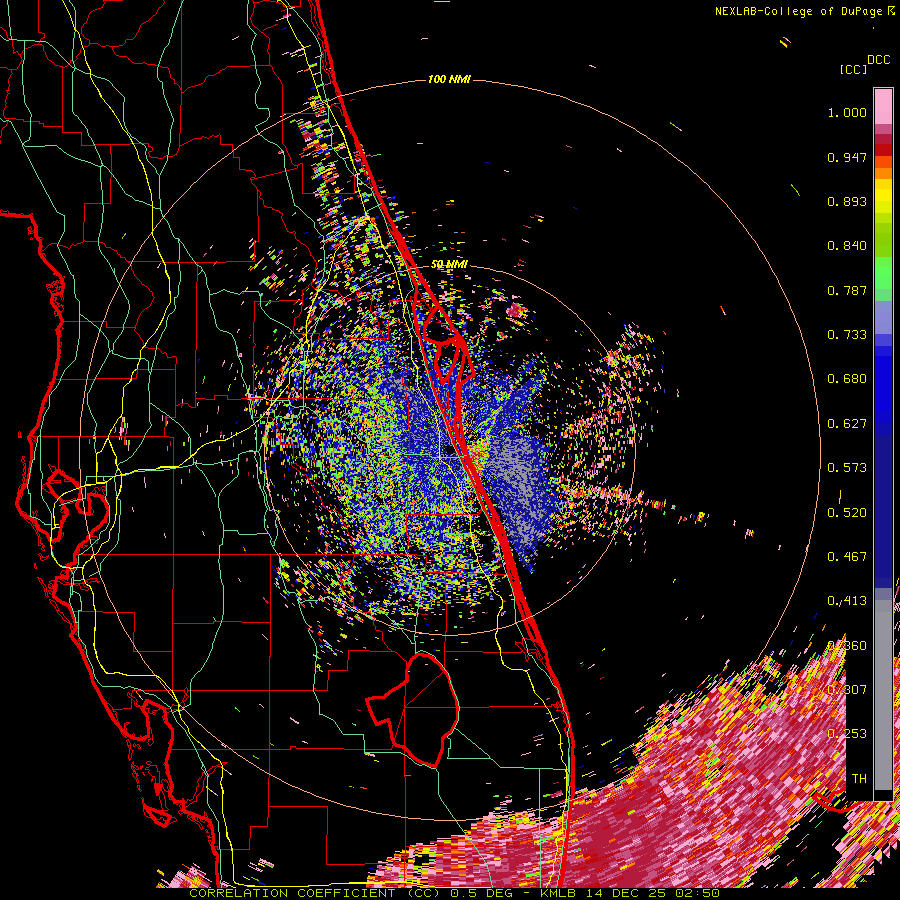Select the 0.893 color scale value

click(x=847, y=201)
